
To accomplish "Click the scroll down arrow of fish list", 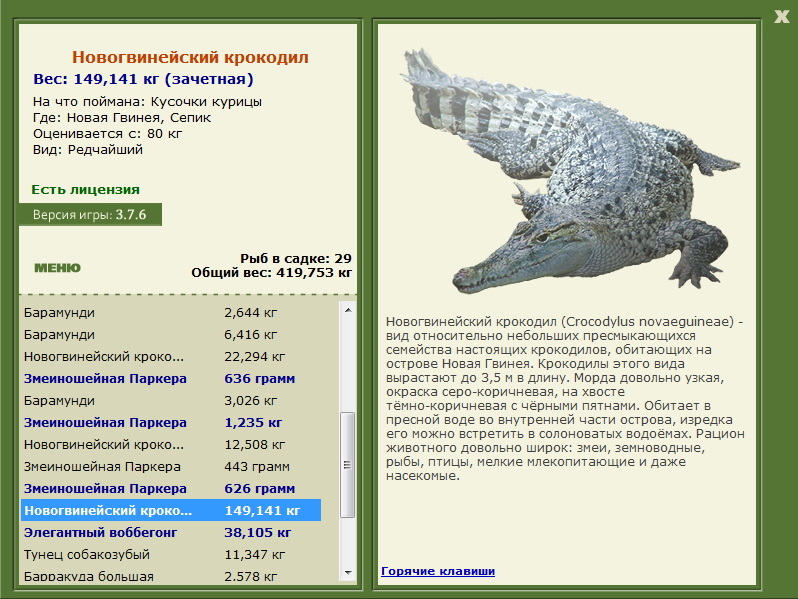I will (348, 573).
